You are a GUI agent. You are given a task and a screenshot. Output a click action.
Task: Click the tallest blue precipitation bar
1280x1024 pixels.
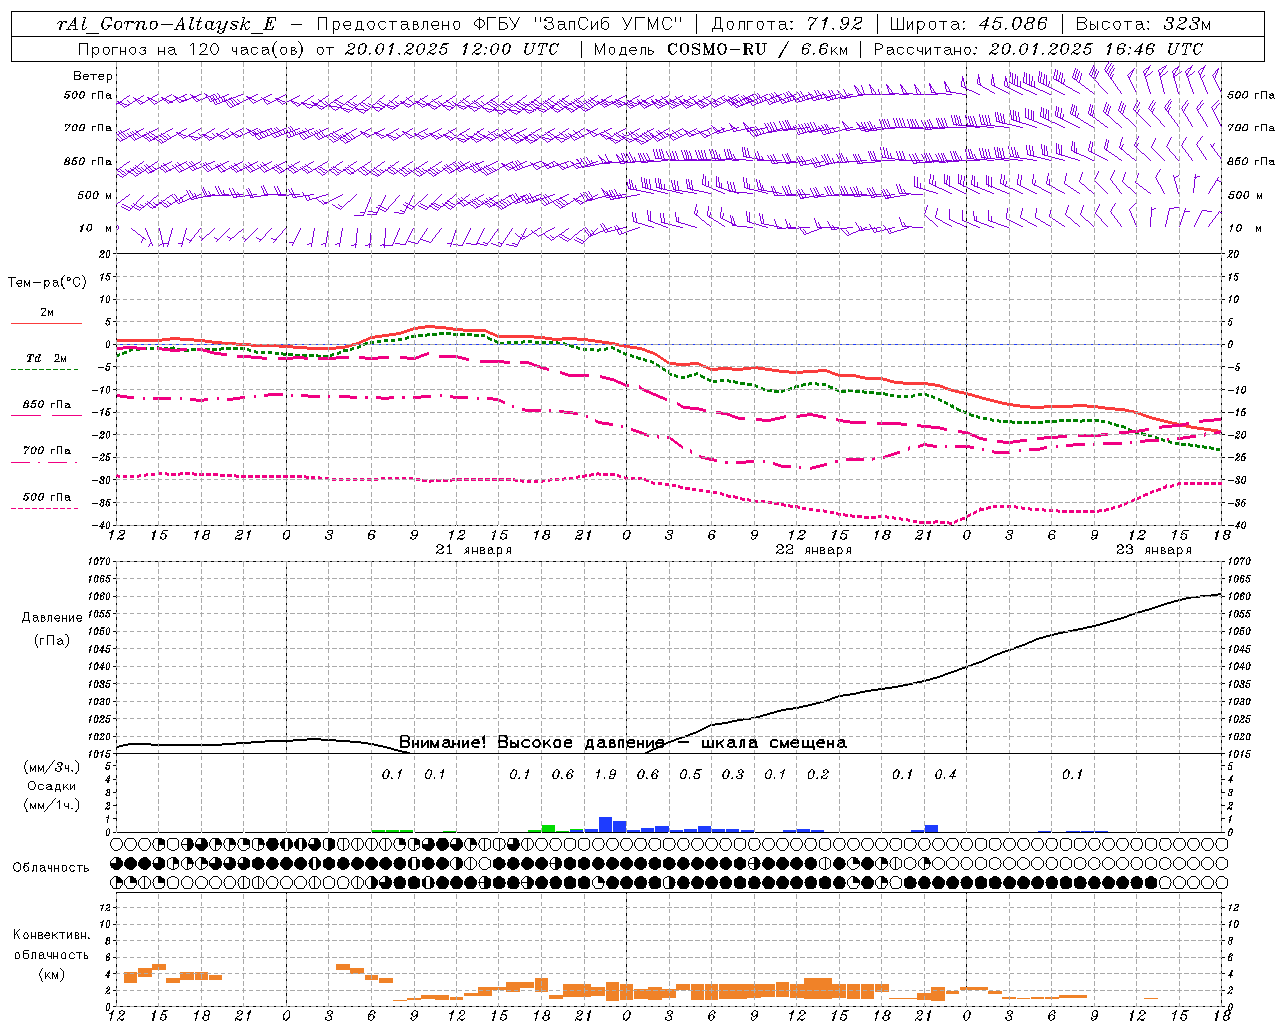605,825
